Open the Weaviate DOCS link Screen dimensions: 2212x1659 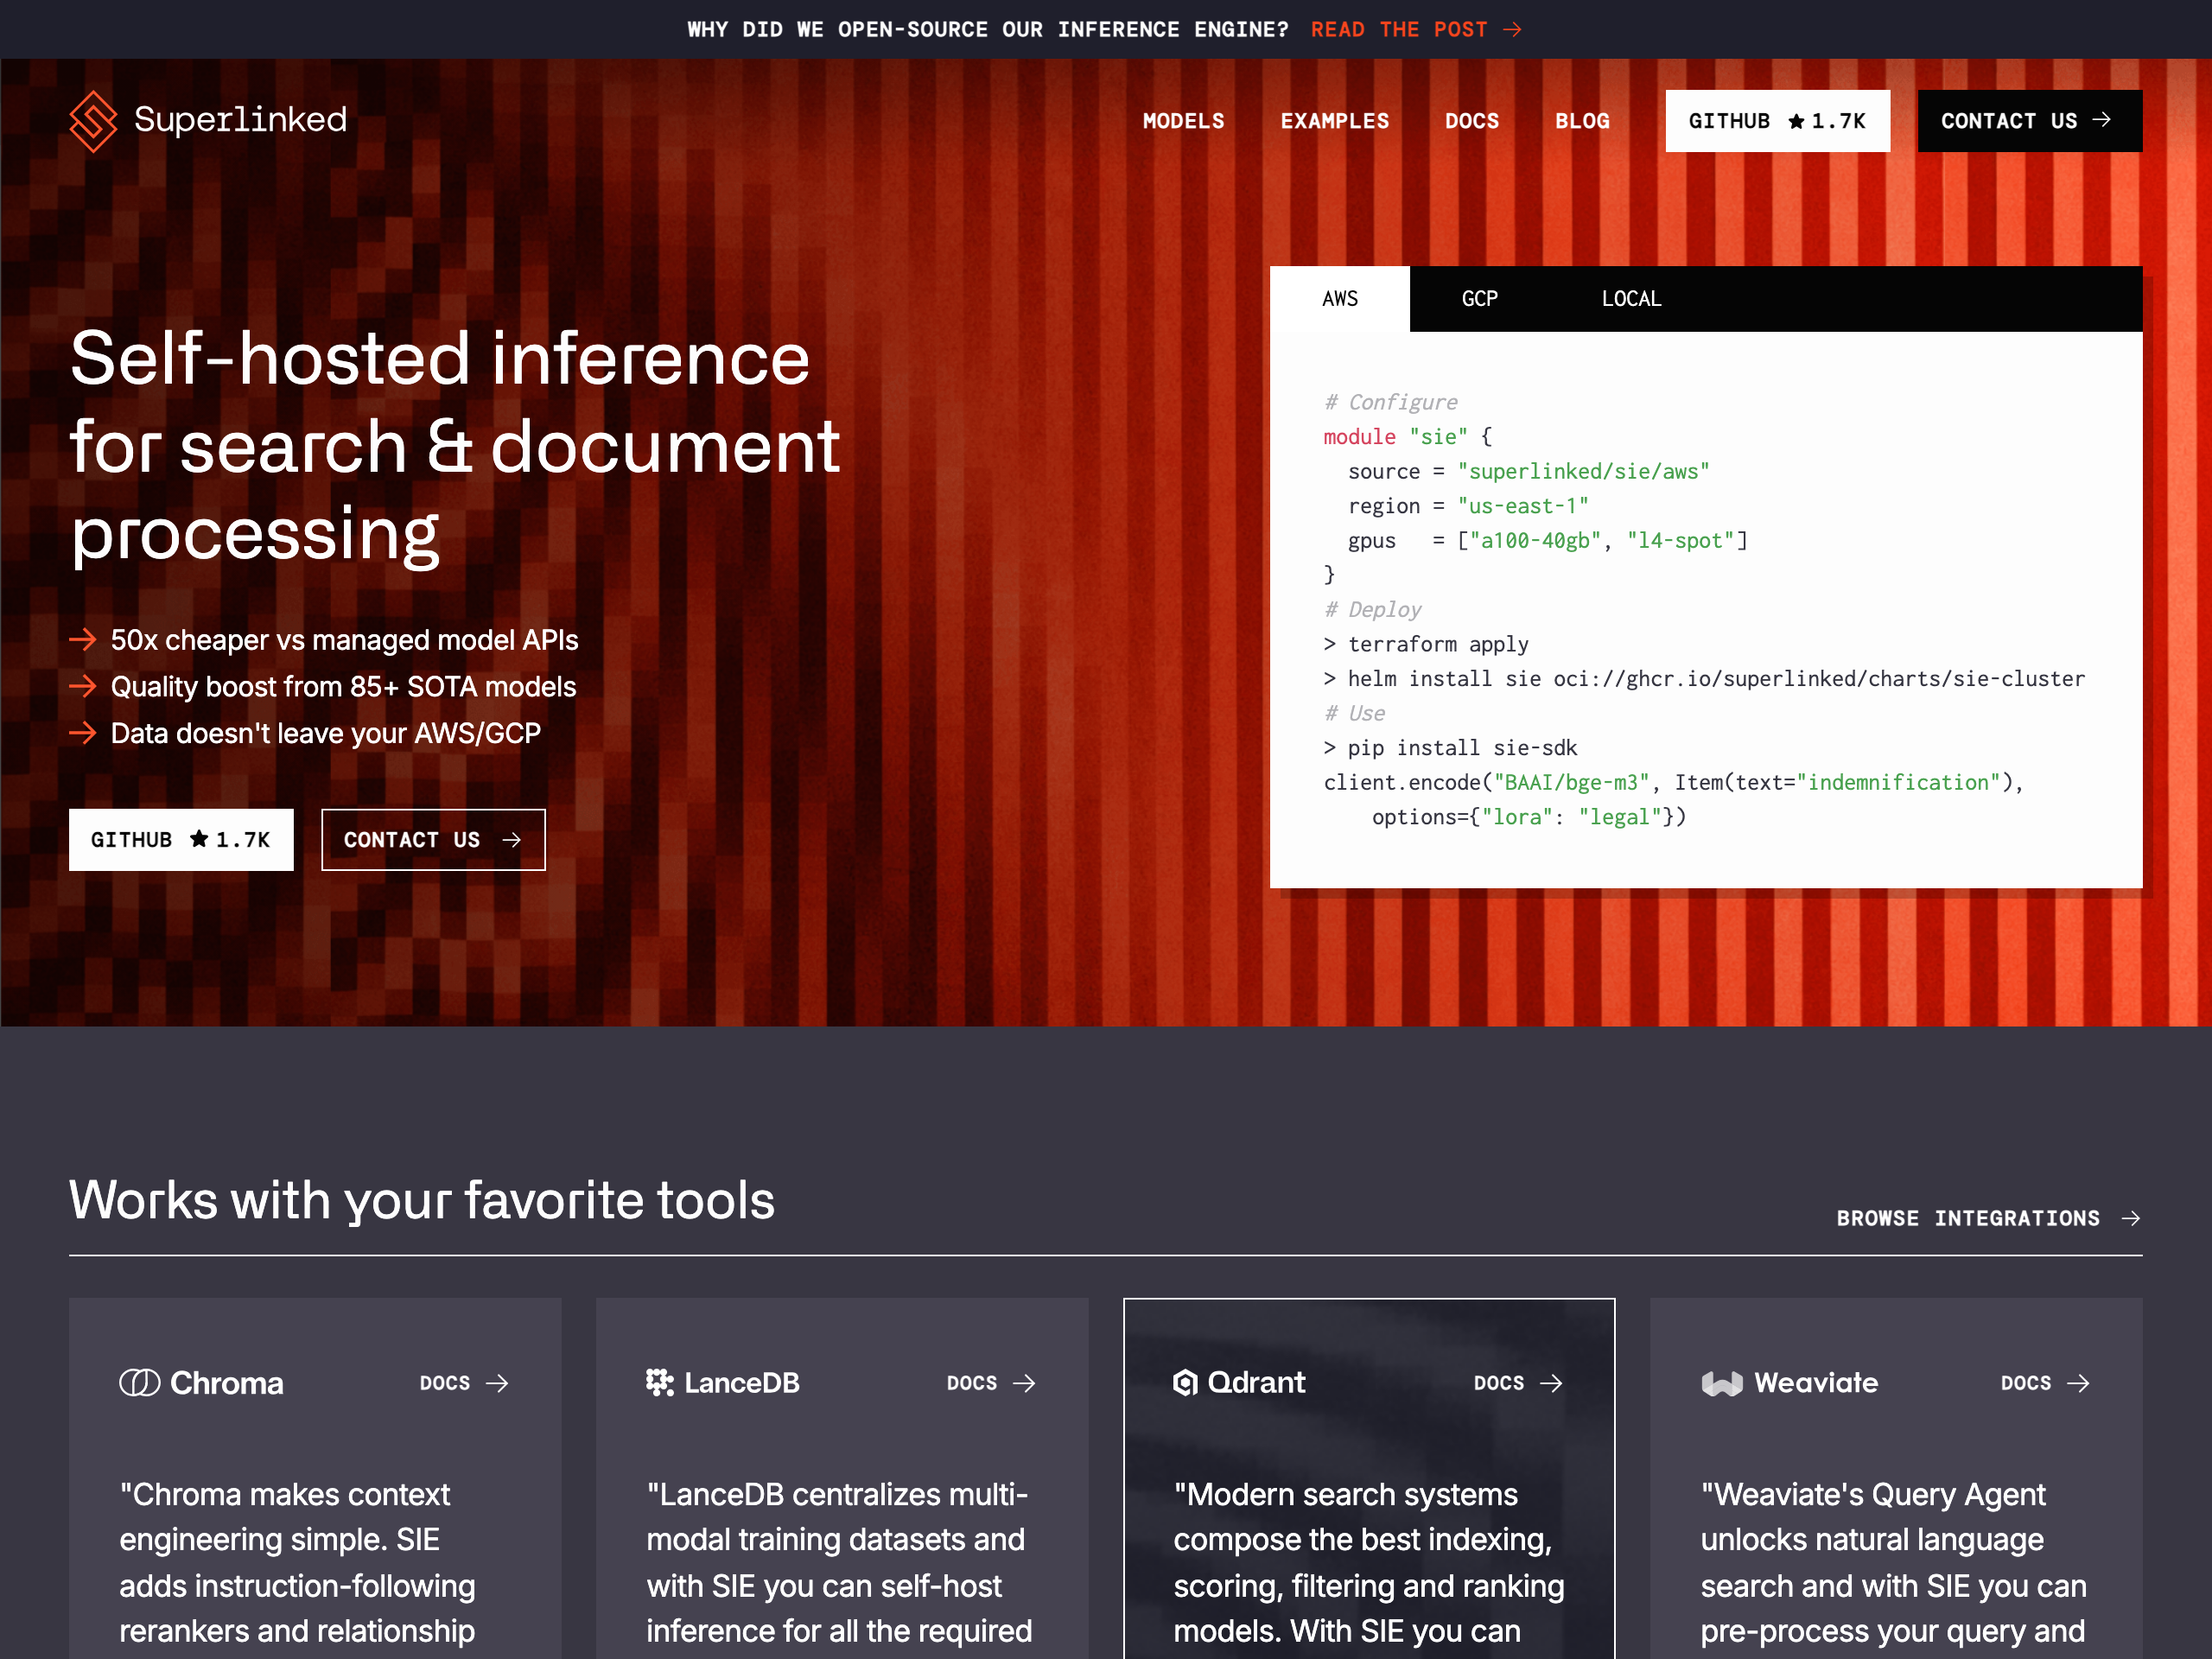tap(2045, 1383)
